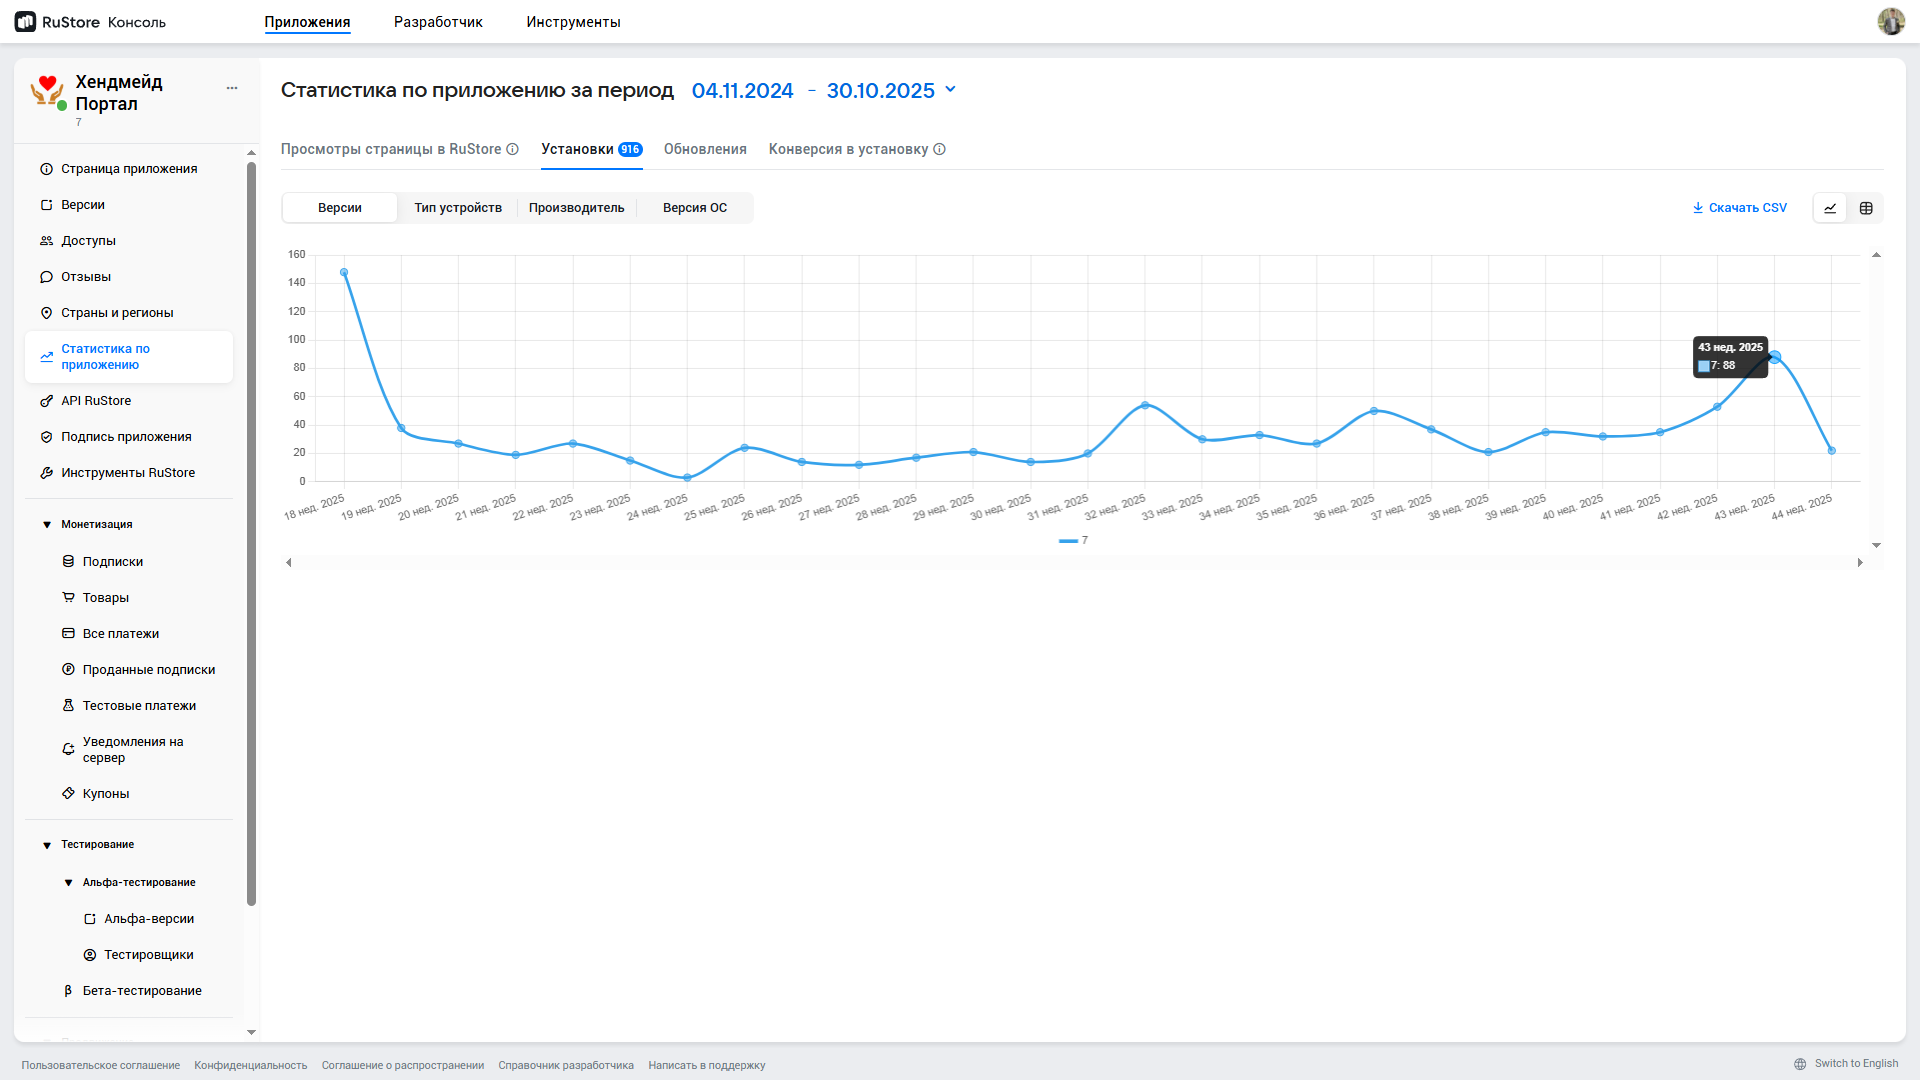This screenshot has width=1920, height=1080.
Task: Open the date period dropdown chevron
Action: point(951,89)
